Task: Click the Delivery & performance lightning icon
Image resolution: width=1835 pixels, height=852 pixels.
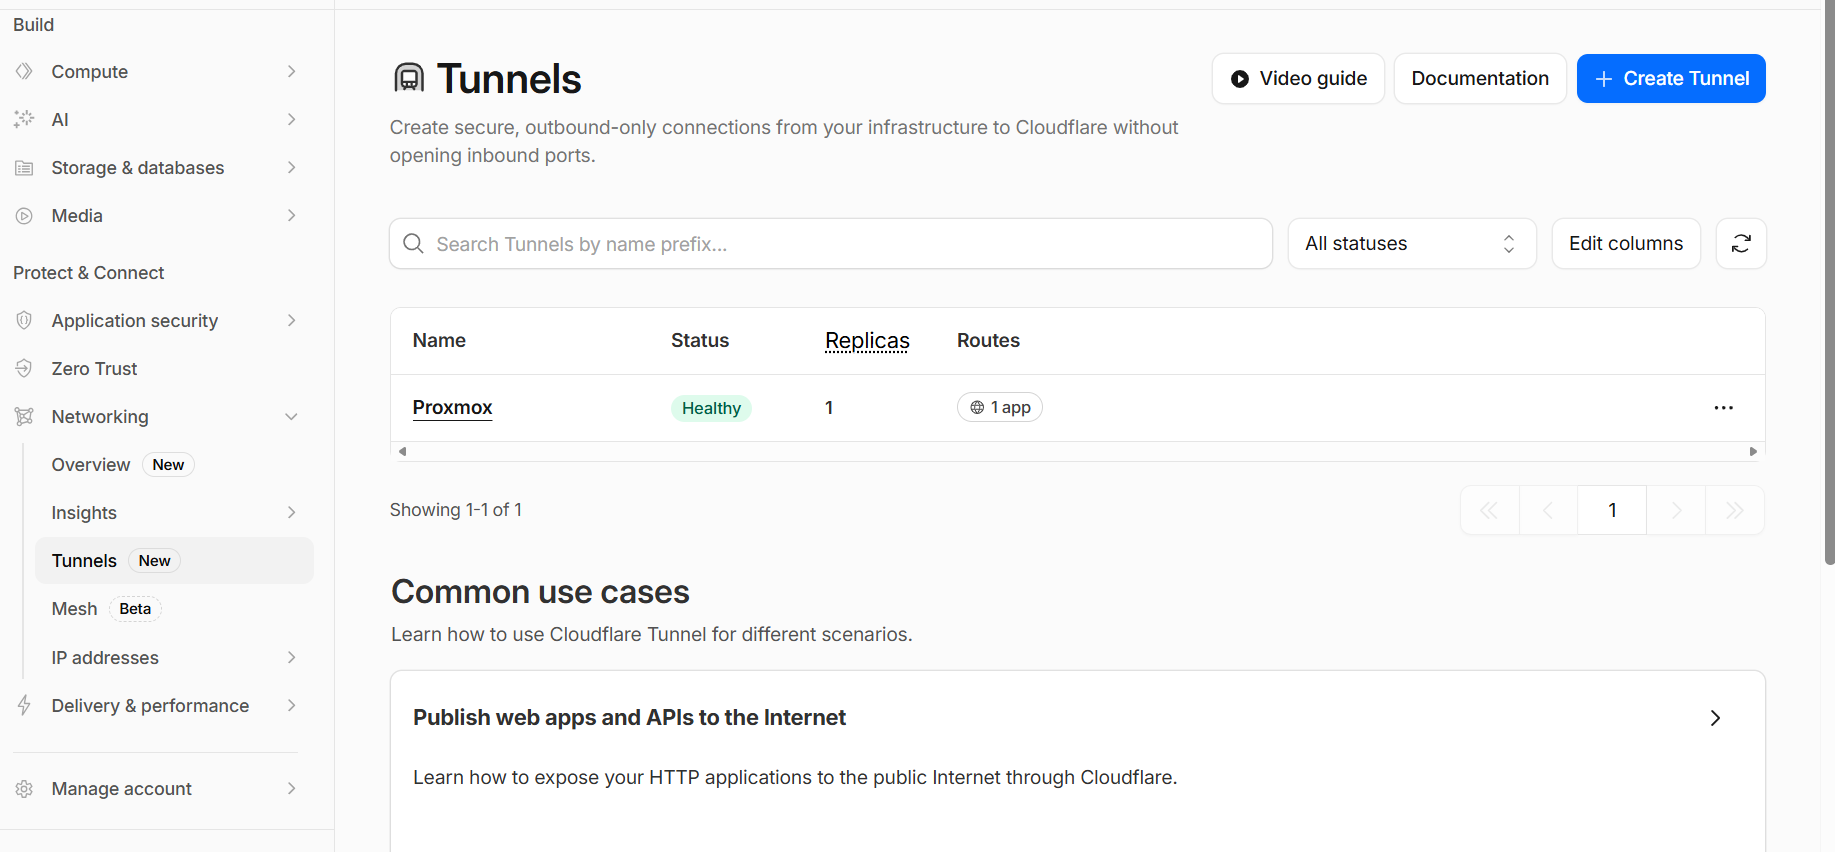Action: [24, 706]
